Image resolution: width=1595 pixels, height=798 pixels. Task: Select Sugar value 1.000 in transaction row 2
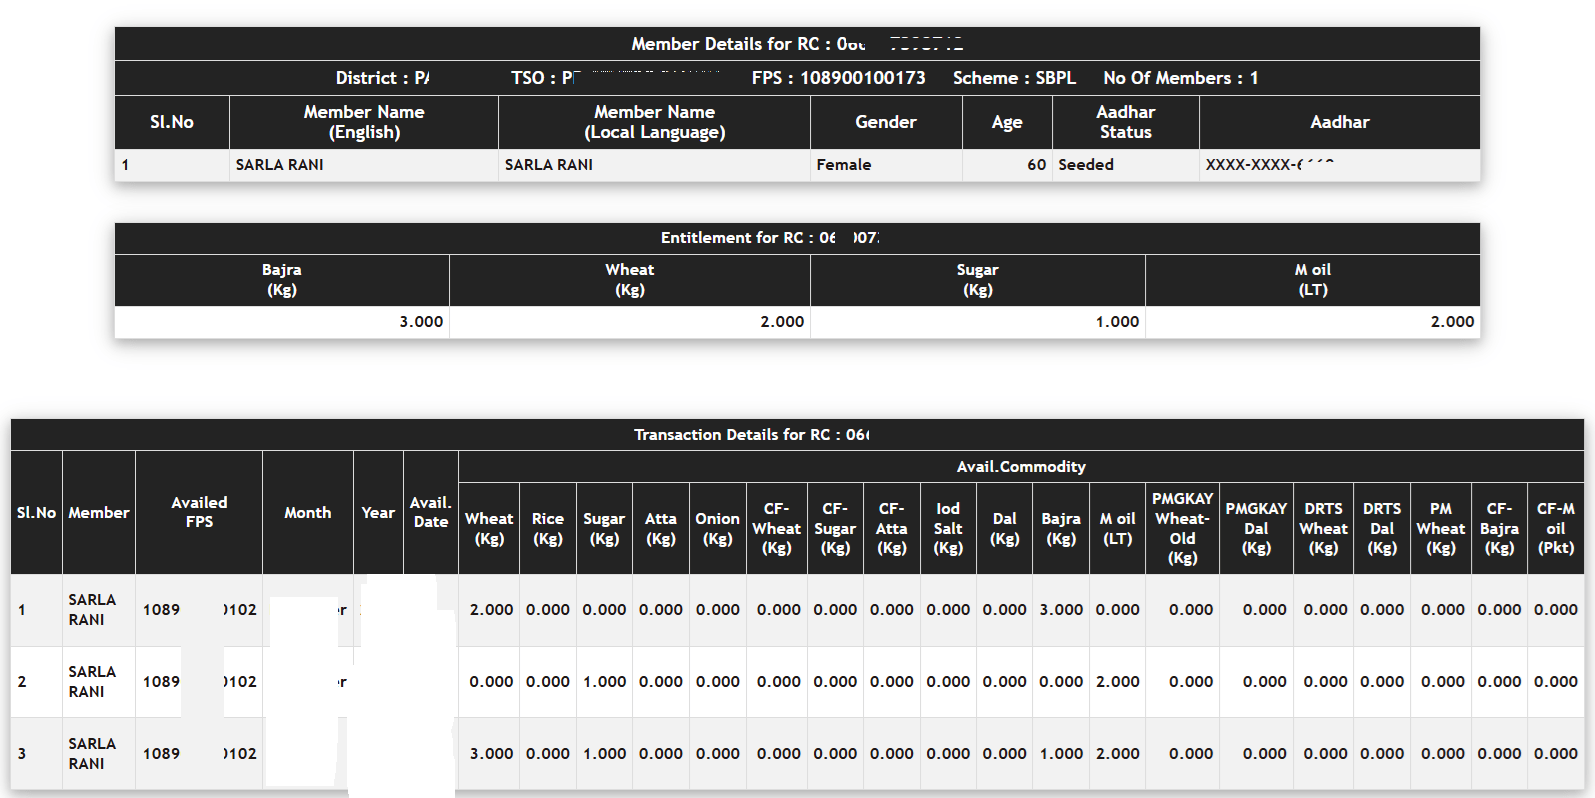tap(605, 682)
